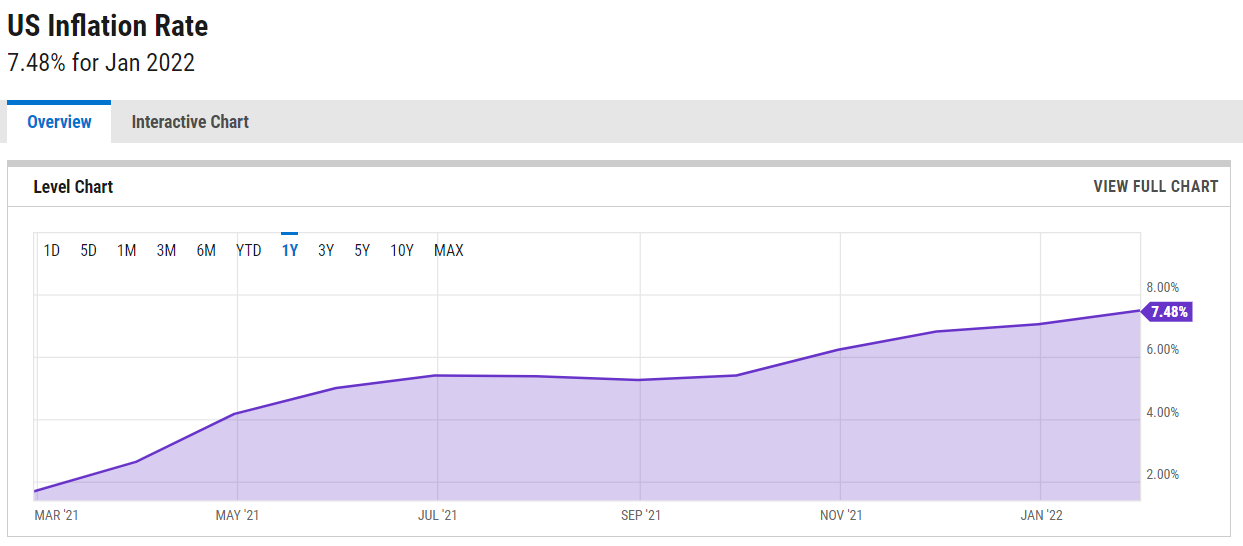Click the 8.00% axis label
The width and height of the screenshot is (1243, 546).
(1162, 287)
